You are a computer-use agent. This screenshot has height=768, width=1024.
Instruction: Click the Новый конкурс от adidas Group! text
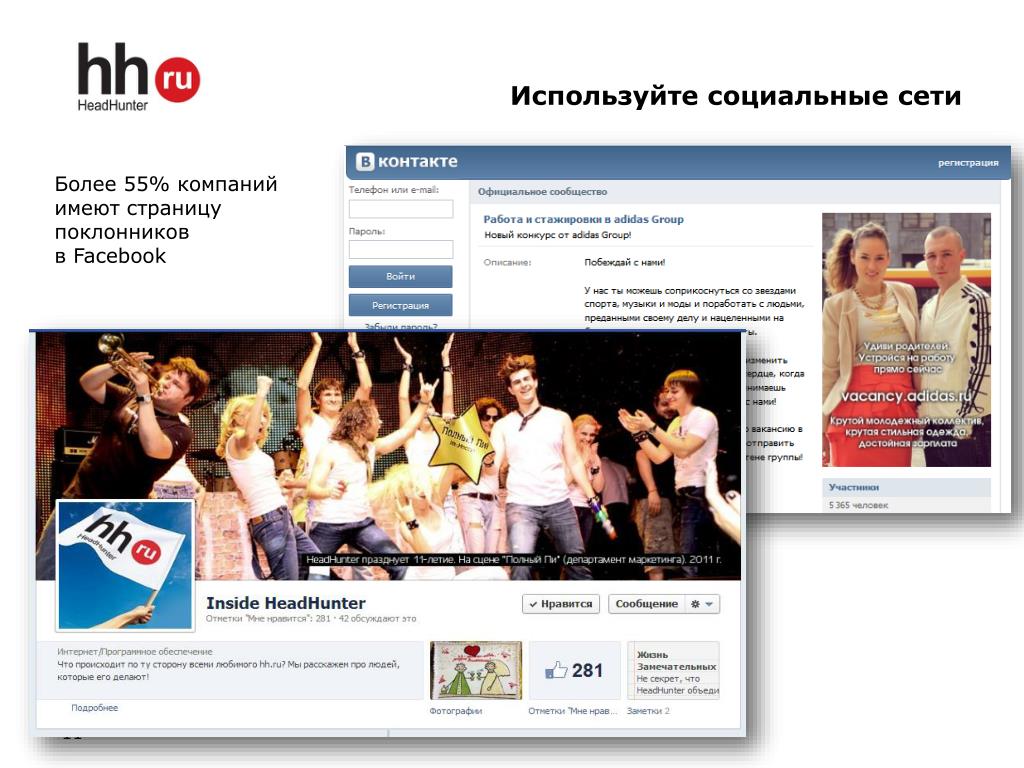[x=558, y=235]
